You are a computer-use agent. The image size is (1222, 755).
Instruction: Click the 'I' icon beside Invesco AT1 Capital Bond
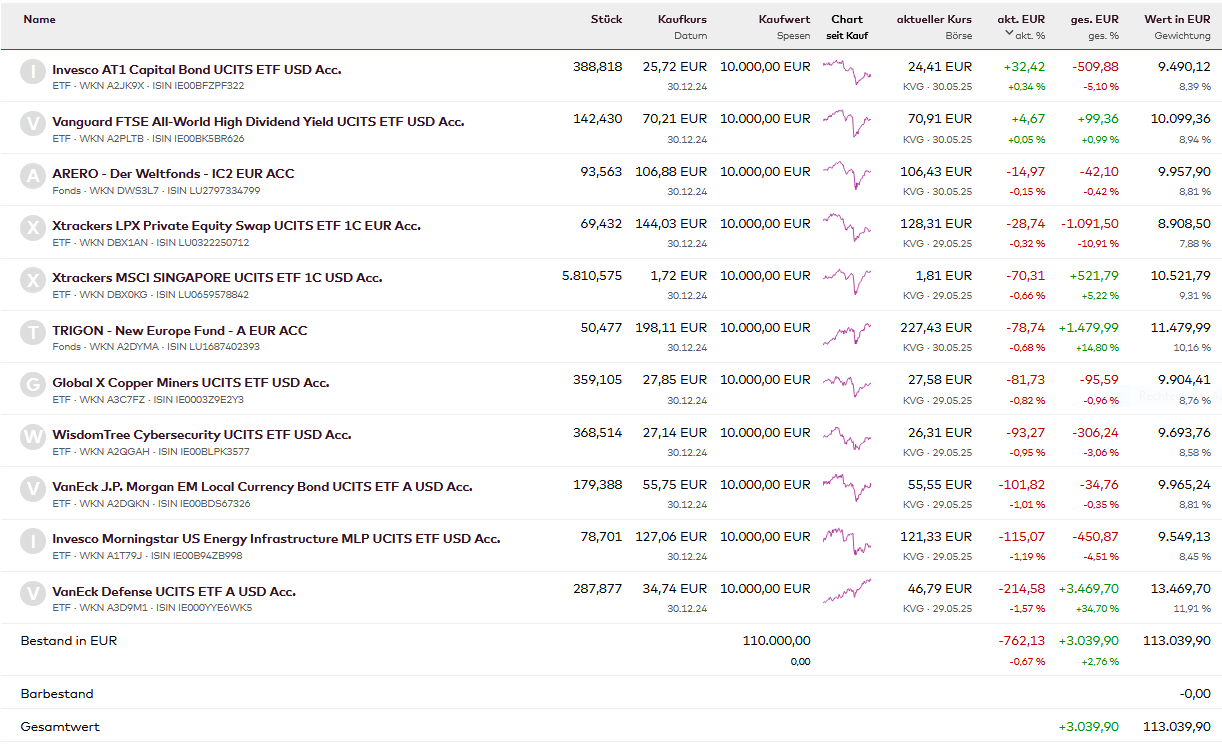[33, 72]
